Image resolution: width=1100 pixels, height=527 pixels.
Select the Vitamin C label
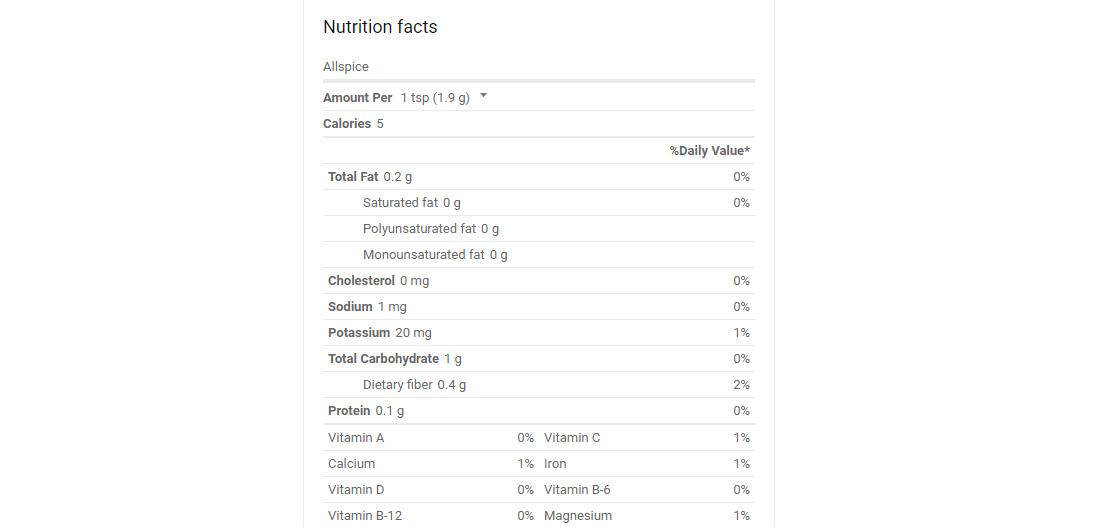(572, 438)
